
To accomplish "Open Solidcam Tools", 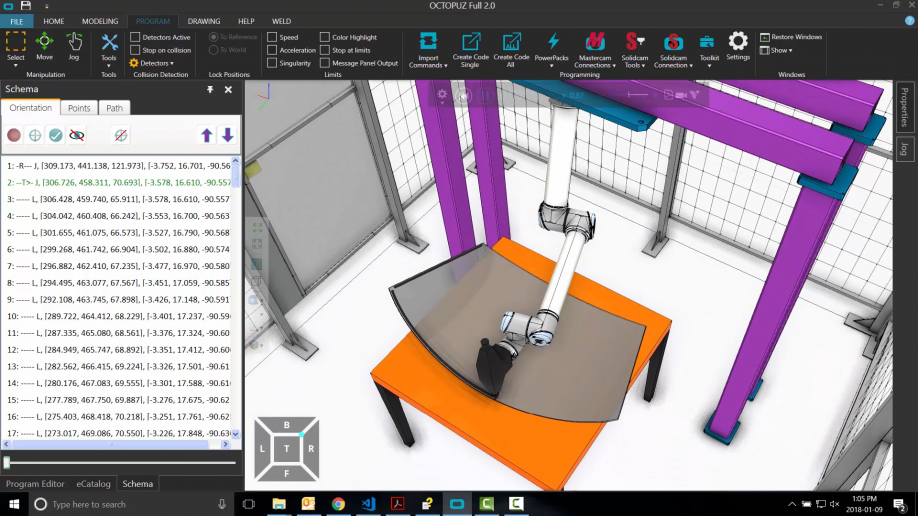I will tap(634, 50).
